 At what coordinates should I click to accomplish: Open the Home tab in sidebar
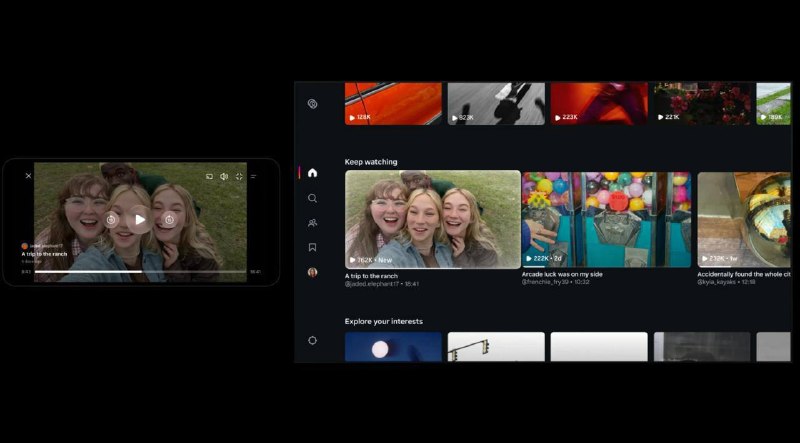pos(312,173)
